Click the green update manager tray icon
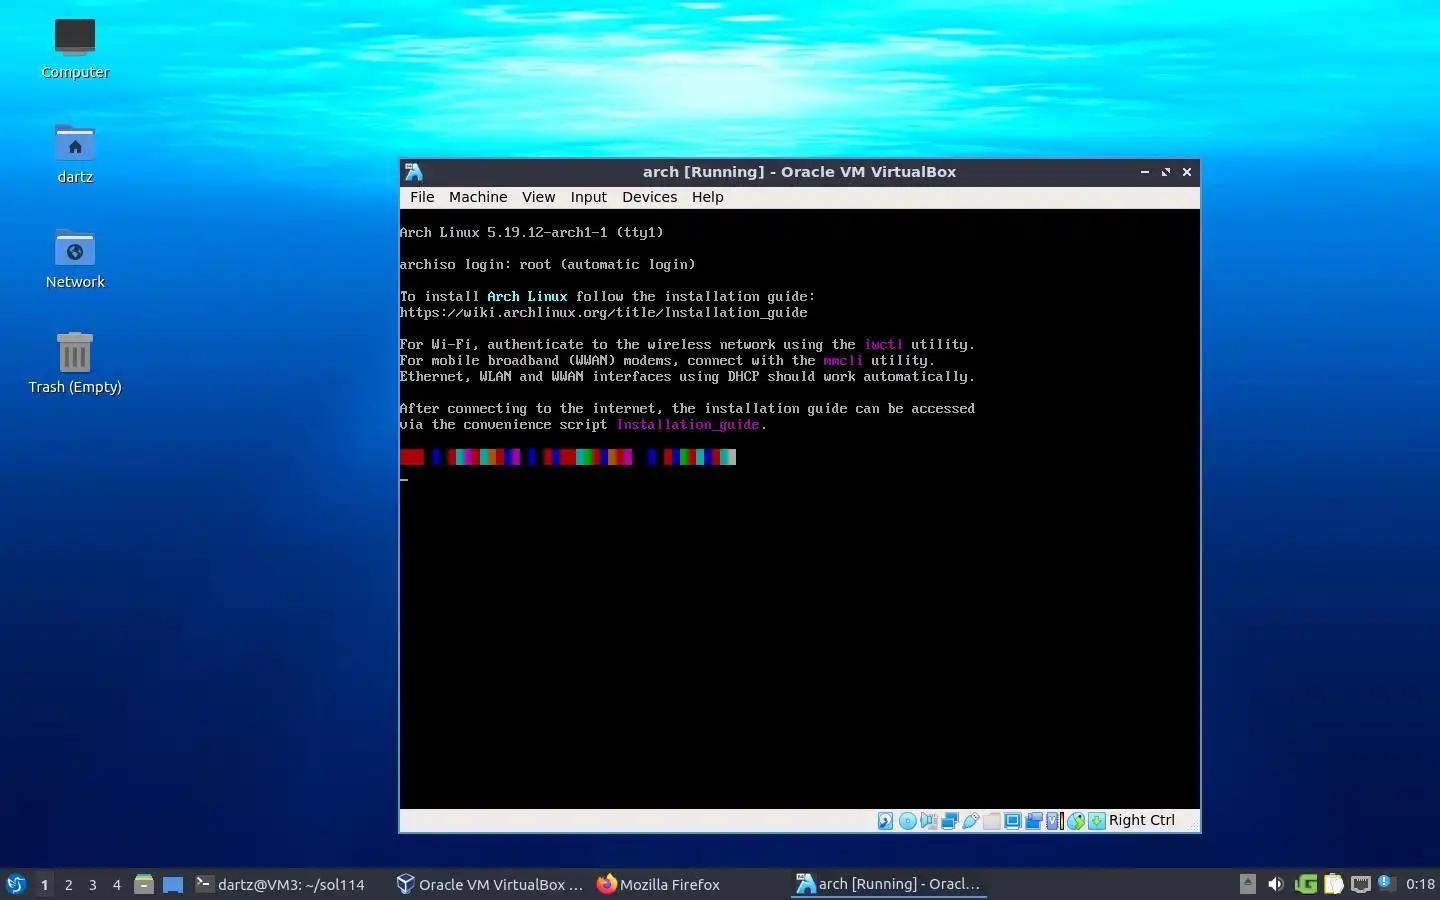The width and height of the screenshot is (1440, 900). (1305, 884)
